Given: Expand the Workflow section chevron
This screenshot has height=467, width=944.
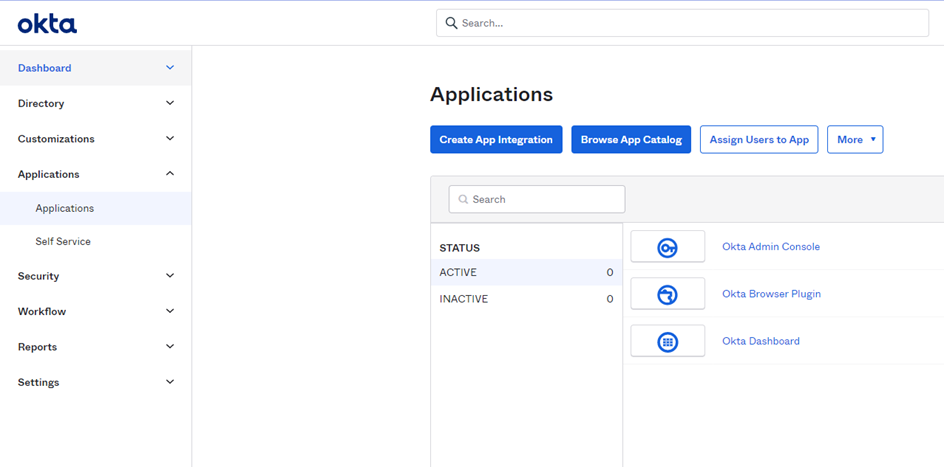Looking at the screenshot, I should (170, 311).
